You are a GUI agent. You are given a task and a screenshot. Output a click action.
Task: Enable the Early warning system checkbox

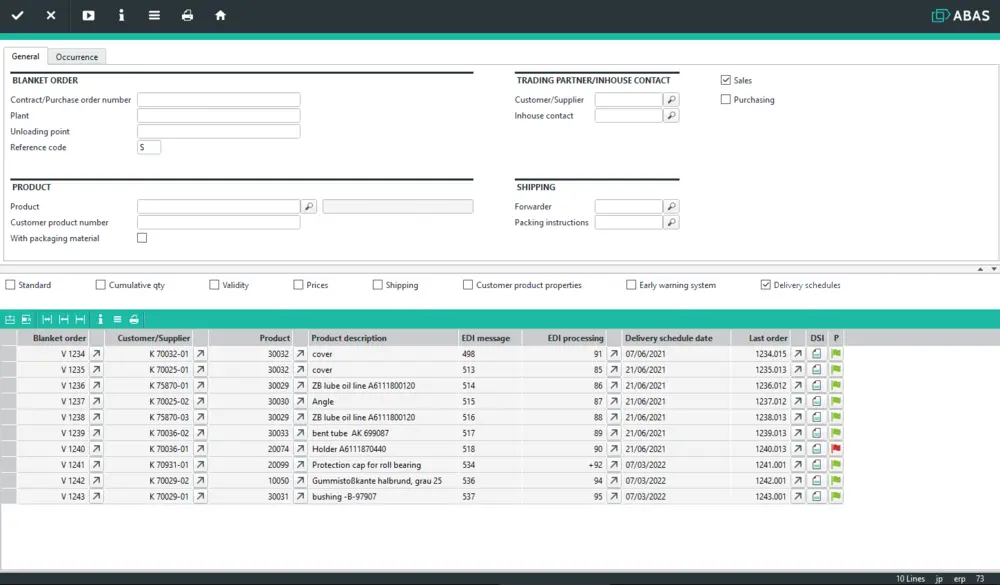[631, 285]
